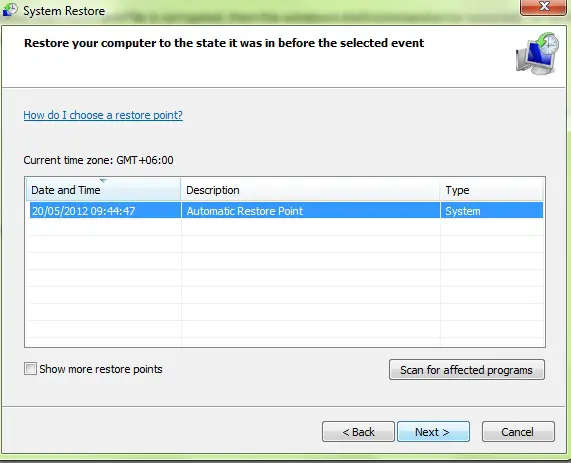Sort the list by the Date and Time column
This screenshot has height=463, width=571.
point(103,190)
